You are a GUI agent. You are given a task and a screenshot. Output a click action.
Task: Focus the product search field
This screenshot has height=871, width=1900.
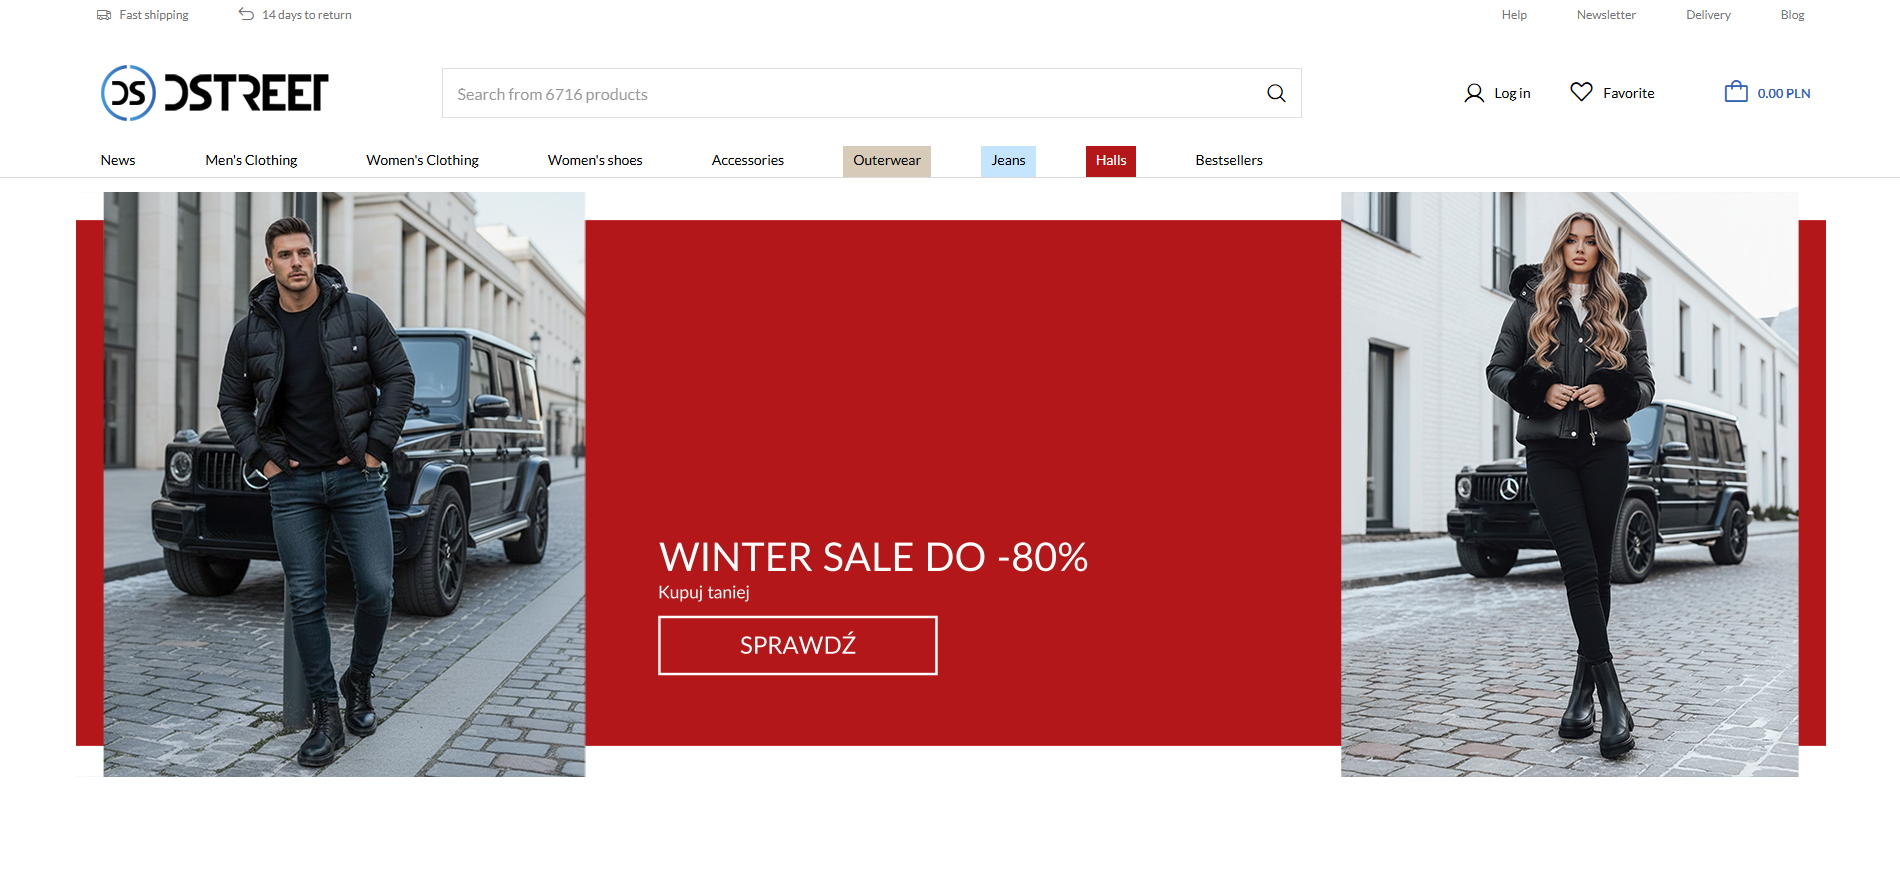point(850,94)
